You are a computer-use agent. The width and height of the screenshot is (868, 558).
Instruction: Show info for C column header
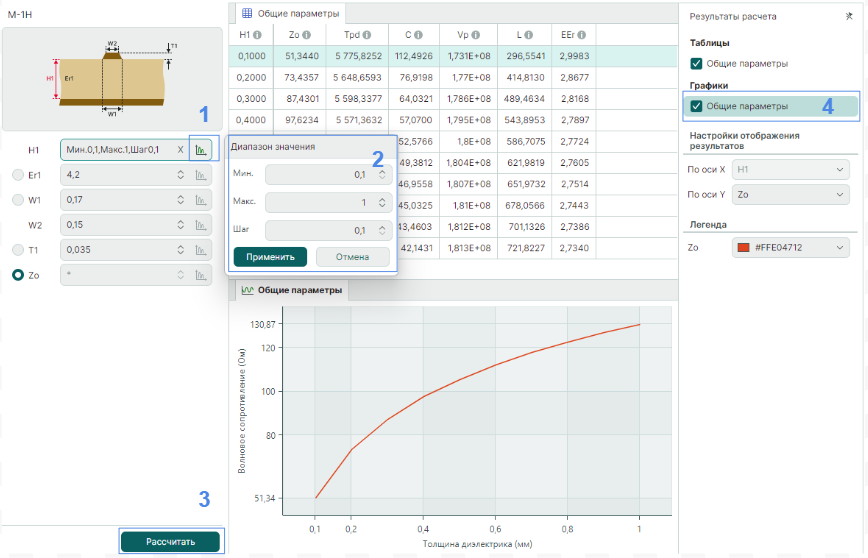pos(418,35)
